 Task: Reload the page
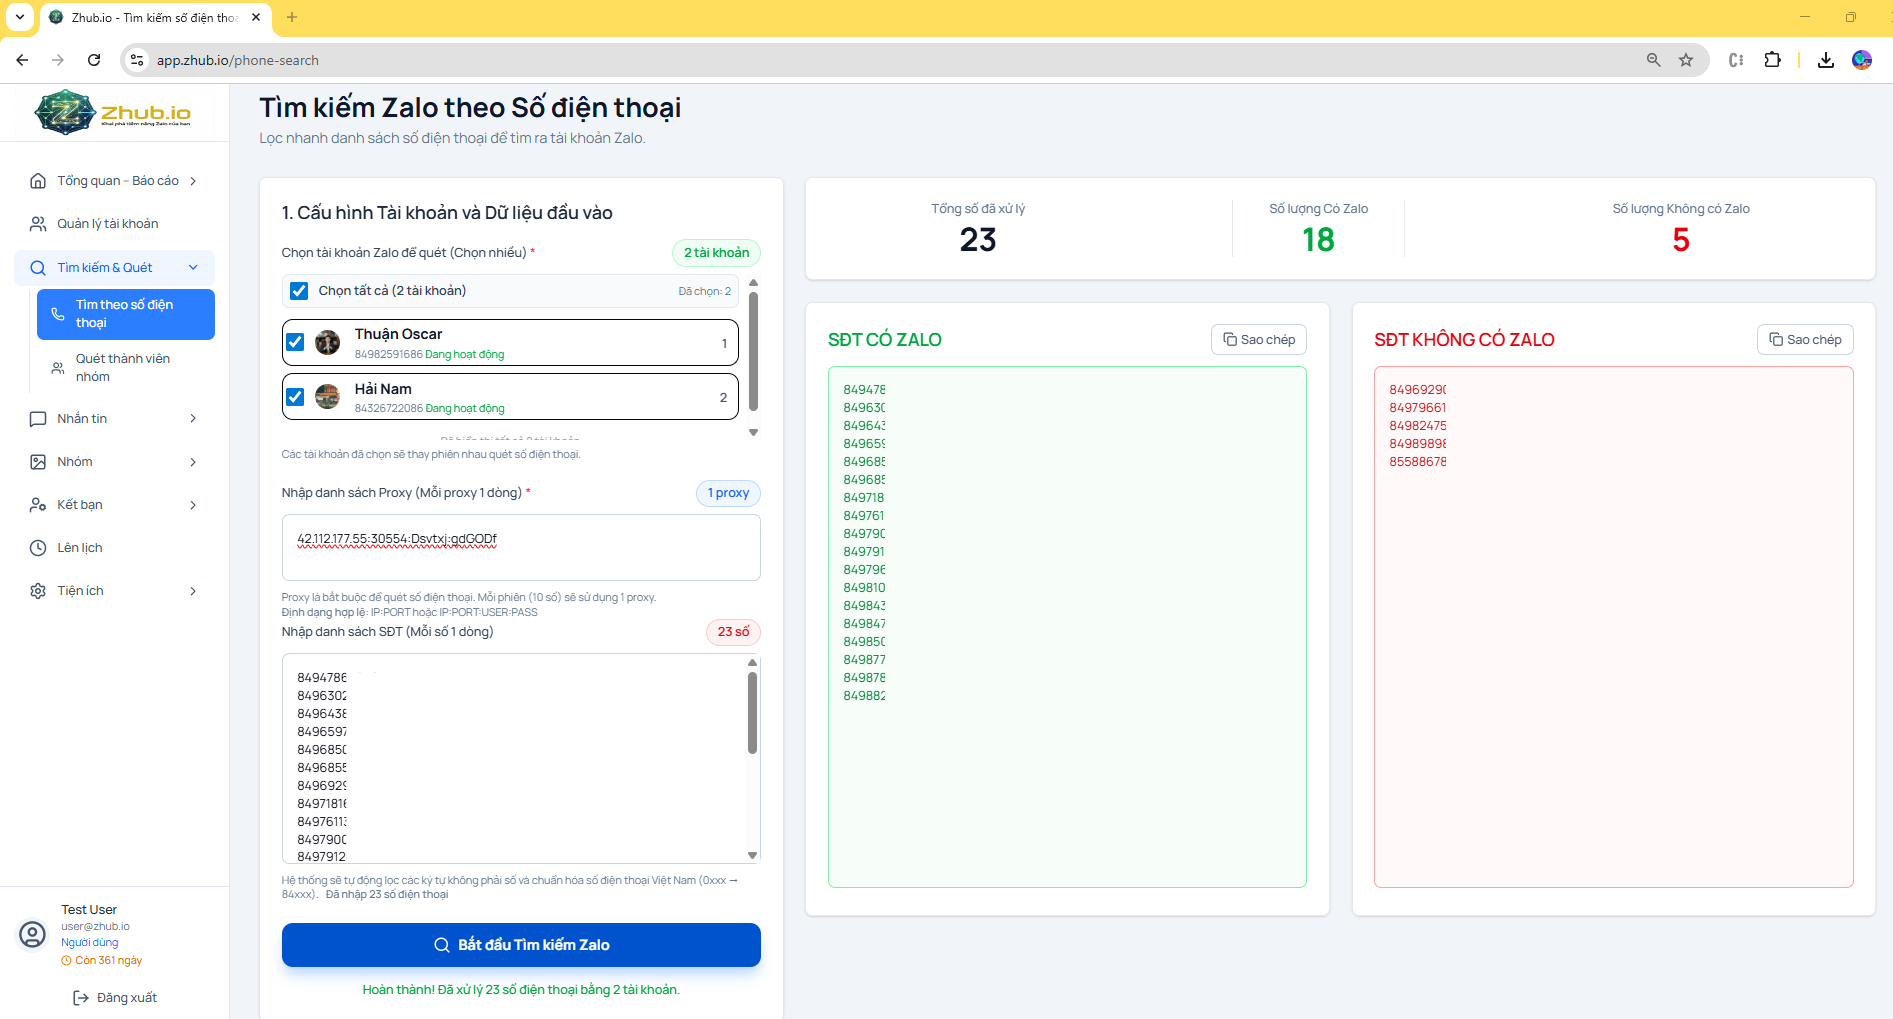94,60
